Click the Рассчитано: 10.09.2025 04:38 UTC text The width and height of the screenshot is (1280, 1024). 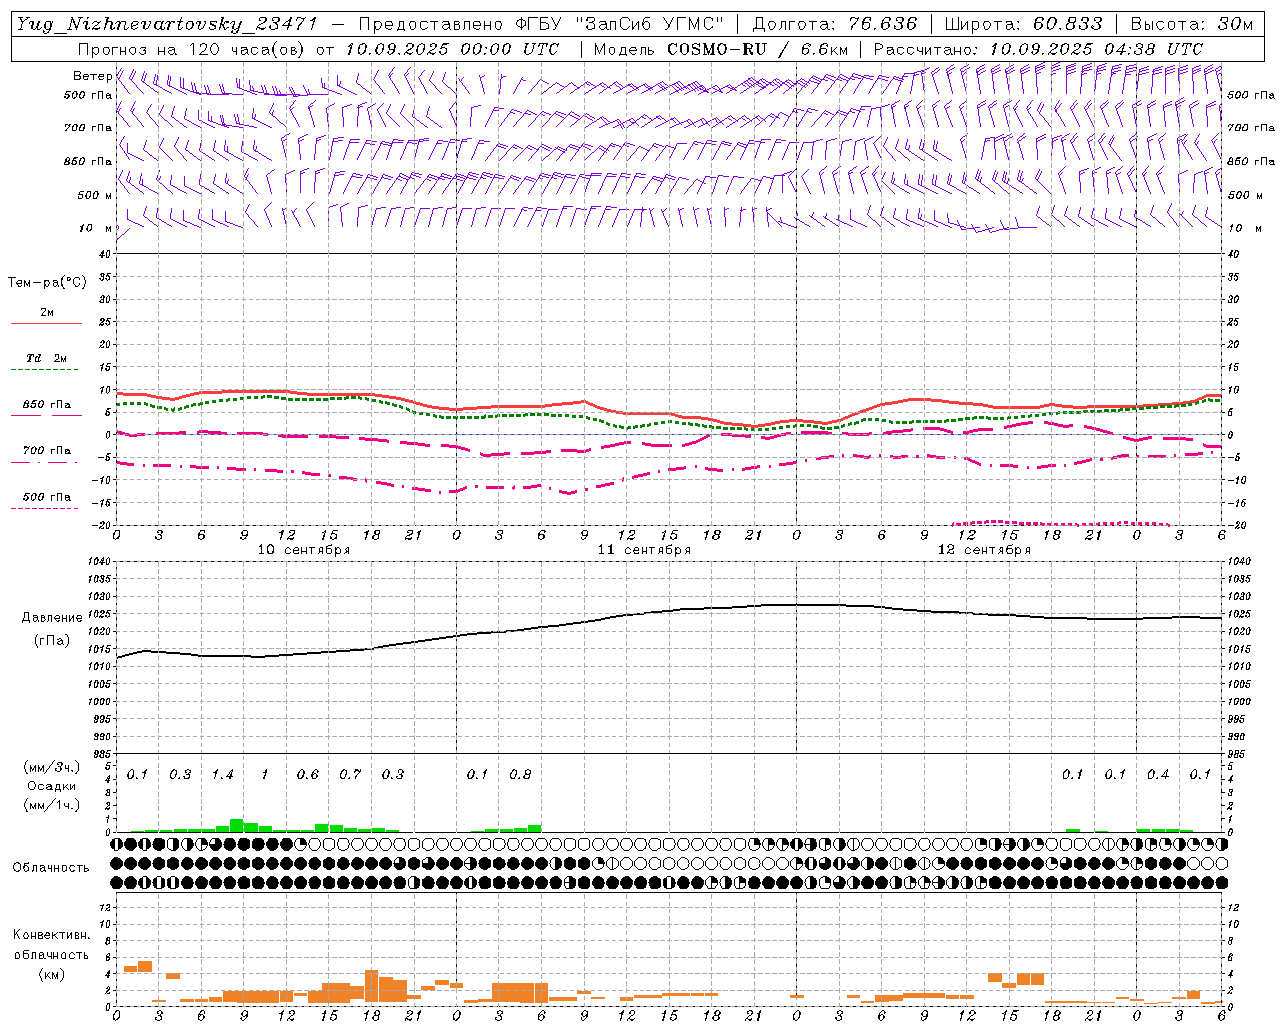[1038, 49]
